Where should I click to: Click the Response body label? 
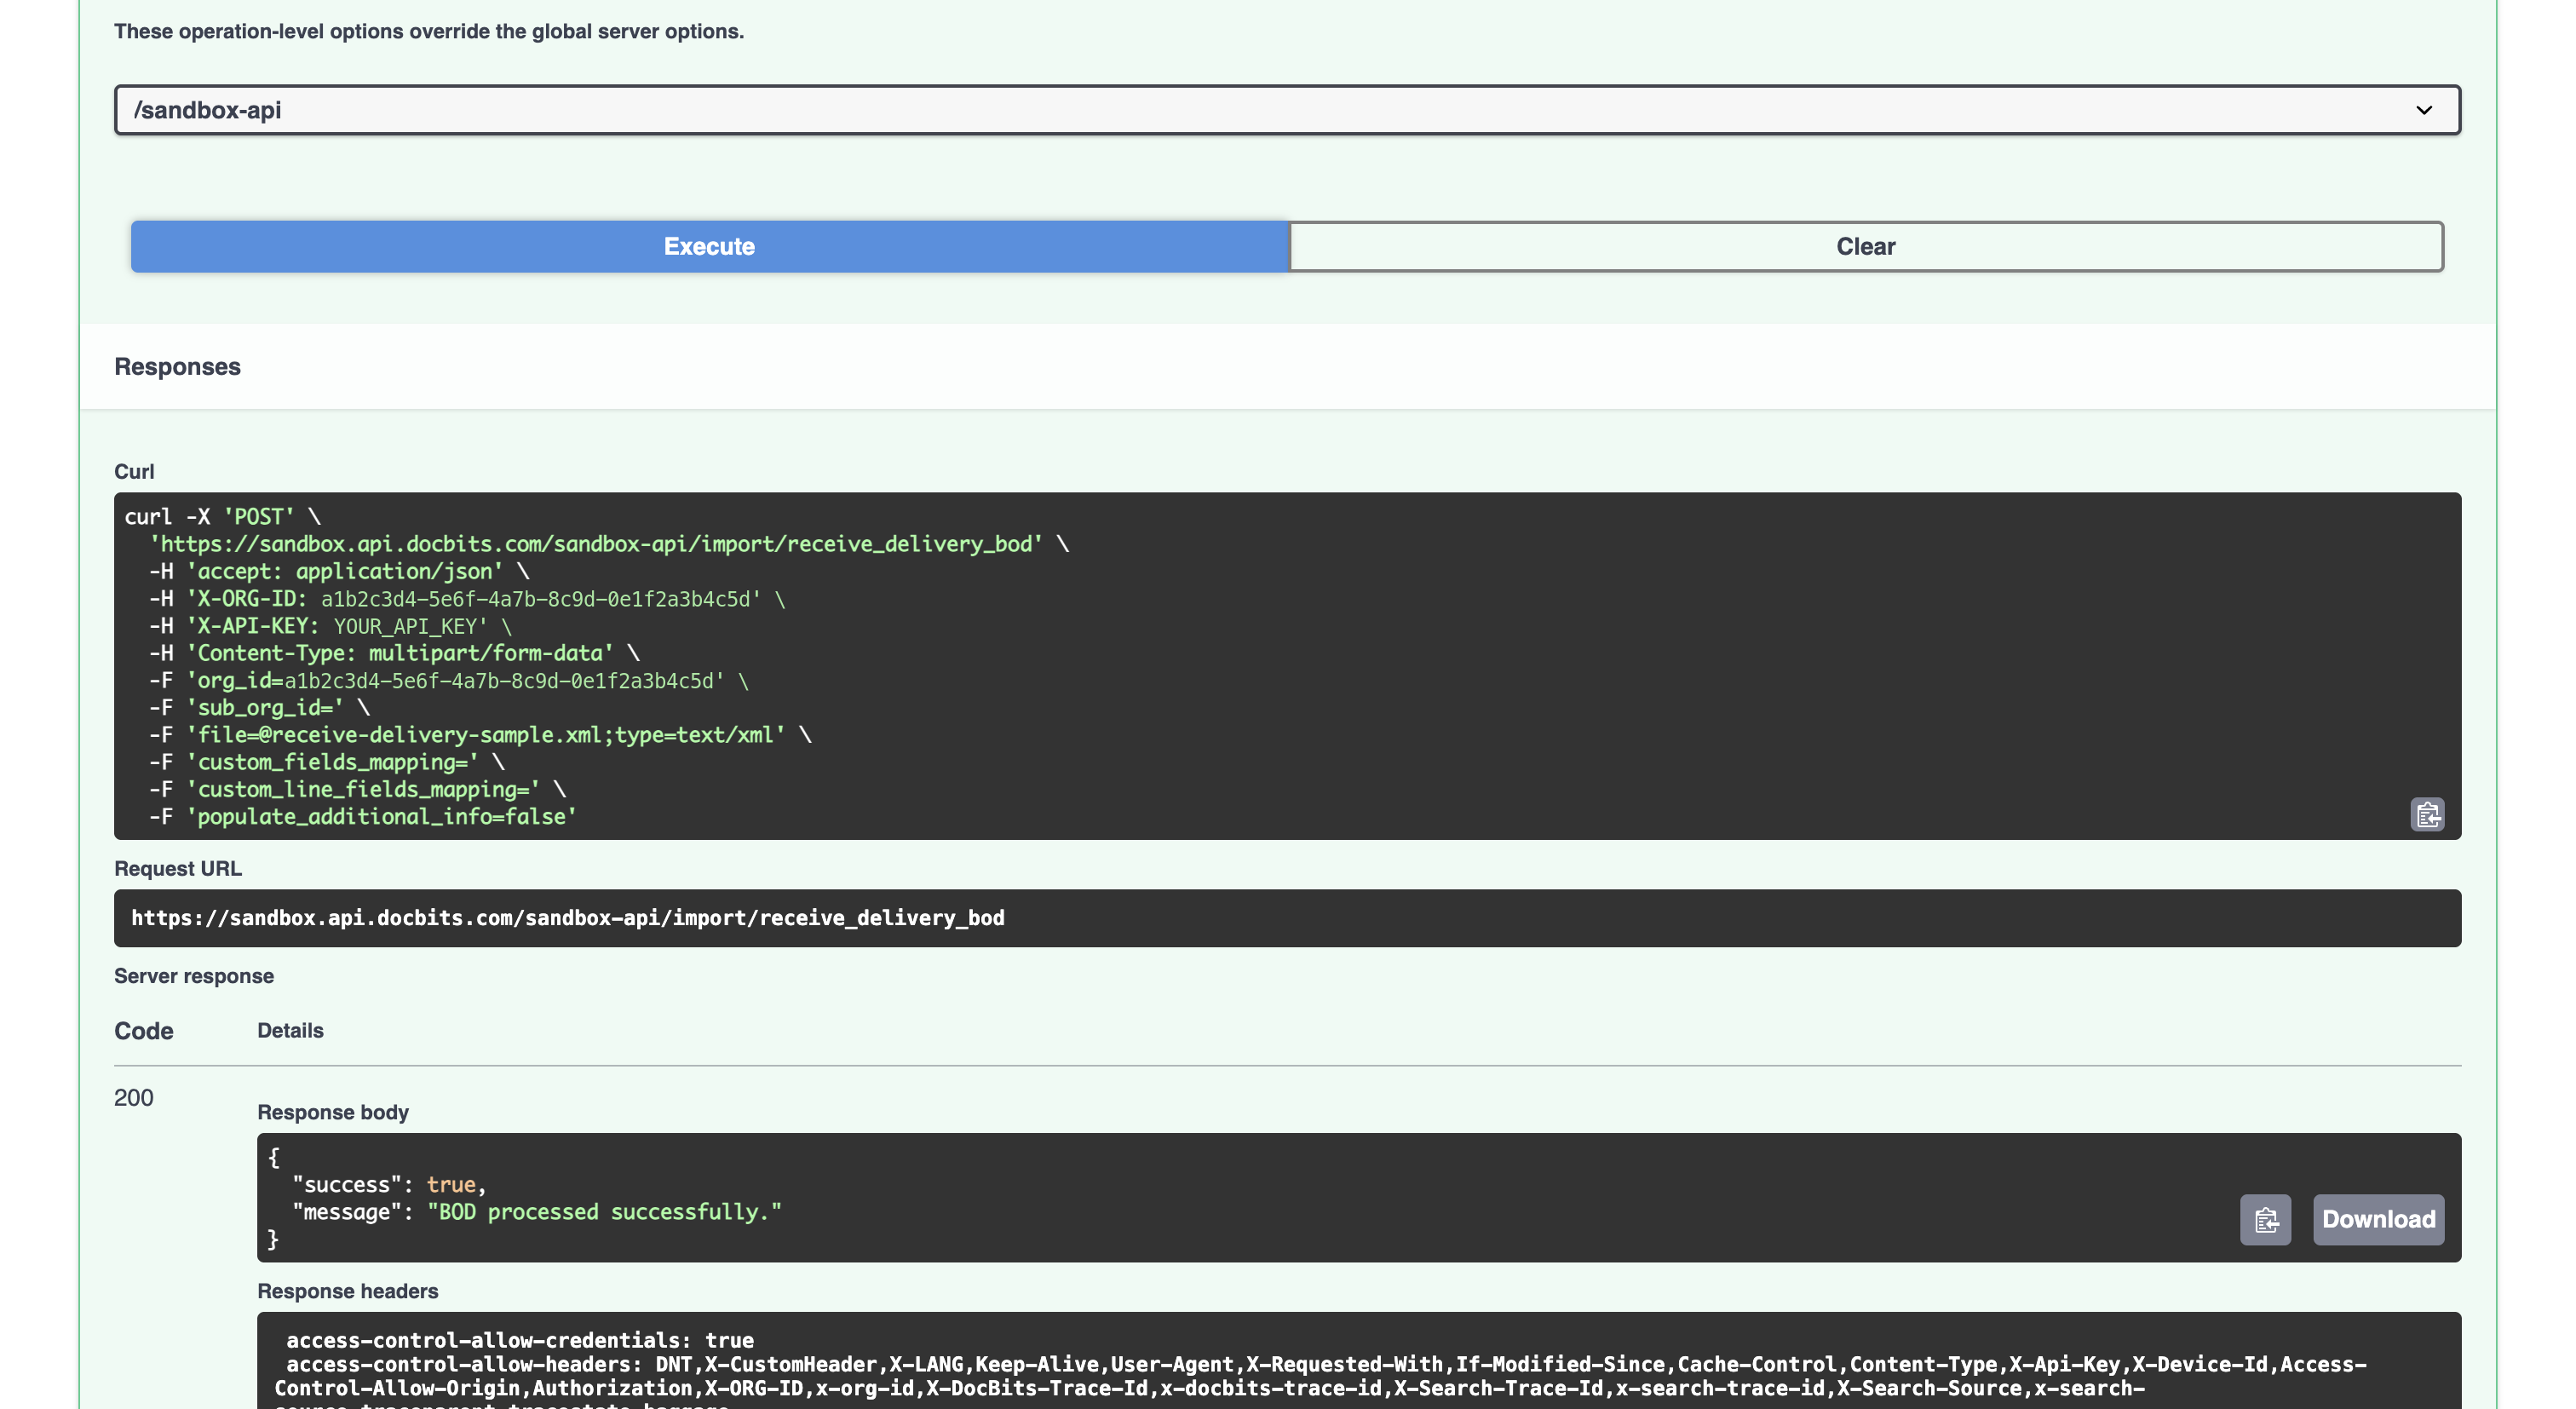coord(333,1112)
